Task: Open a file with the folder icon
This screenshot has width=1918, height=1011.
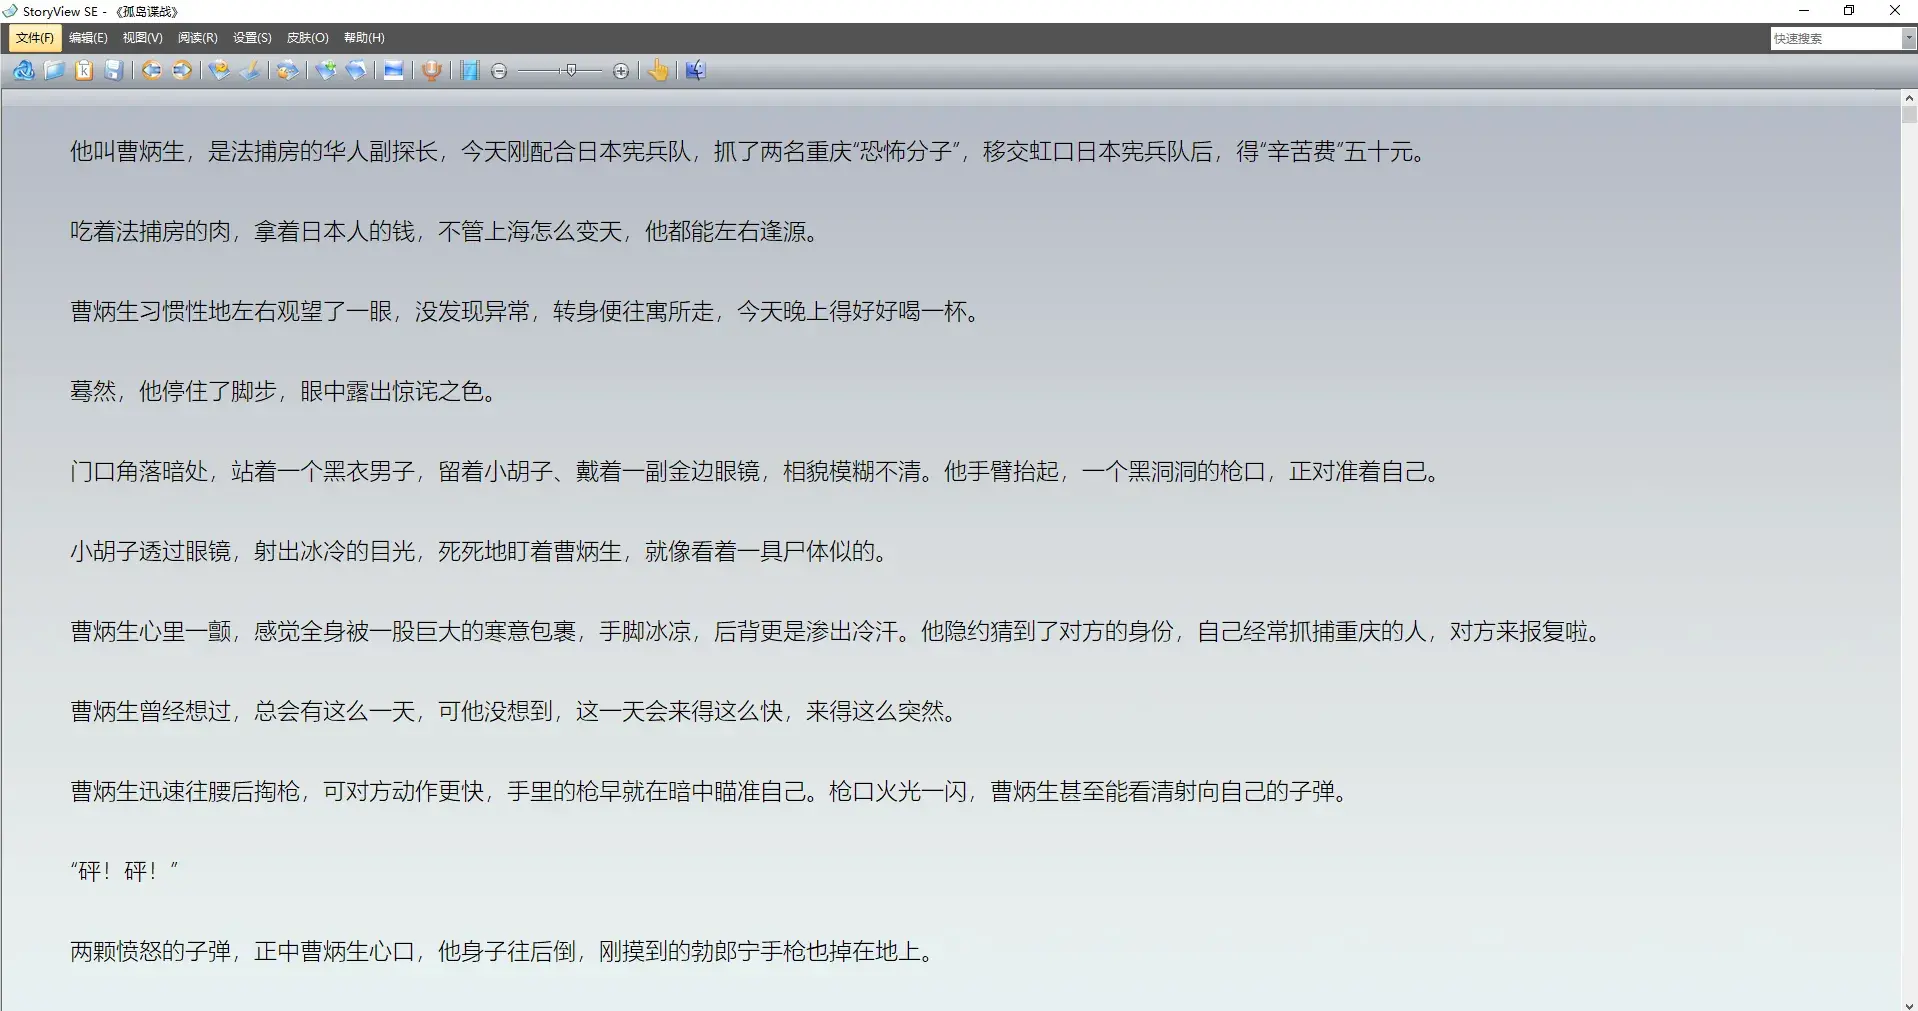Action: [54, 70]
